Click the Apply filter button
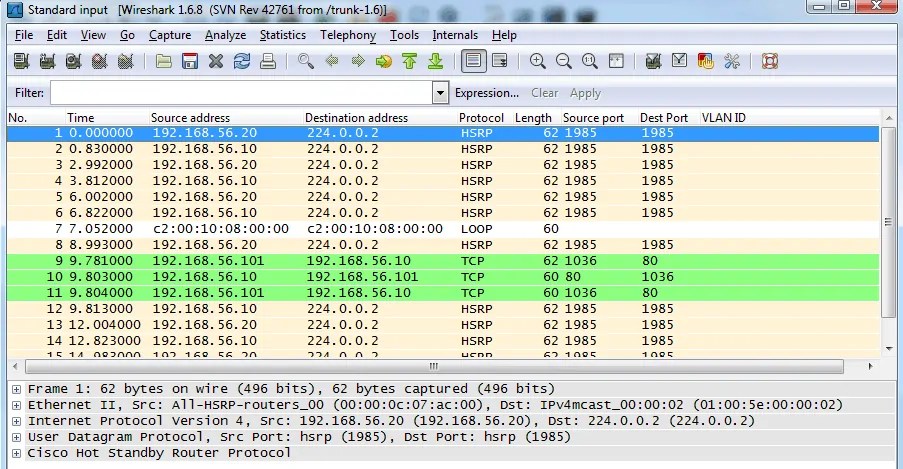 point(585,93)
